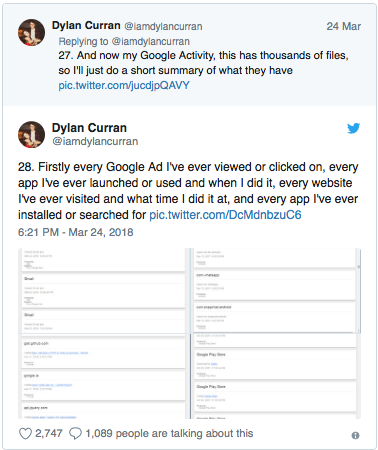The height and width of the screenshot is (450, 378).
Task: Click the 6:21 PM - Mar 24, 2018 timestamp
Action: 76,232
